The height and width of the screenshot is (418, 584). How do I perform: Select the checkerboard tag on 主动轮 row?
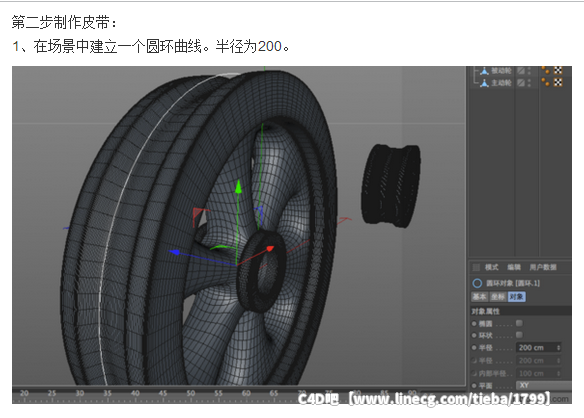coord(558,82)
